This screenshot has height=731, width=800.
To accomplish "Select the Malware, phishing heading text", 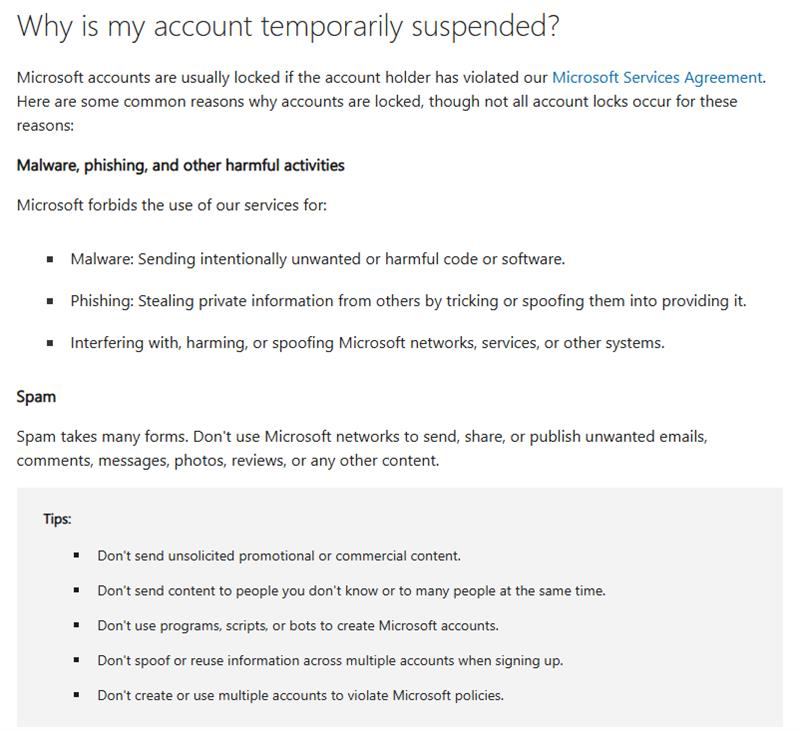I will tap(181, 165).
